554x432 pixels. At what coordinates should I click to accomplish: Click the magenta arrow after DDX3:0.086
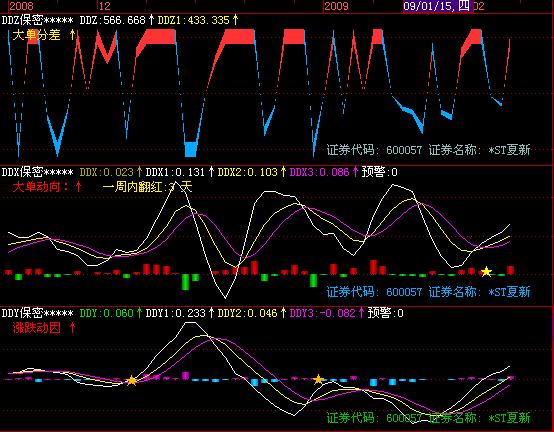[x=355, y=172]
